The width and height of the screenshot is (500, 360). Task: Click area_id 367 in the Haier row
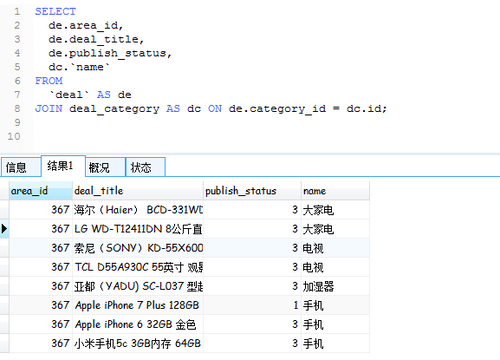click(41, 210)
